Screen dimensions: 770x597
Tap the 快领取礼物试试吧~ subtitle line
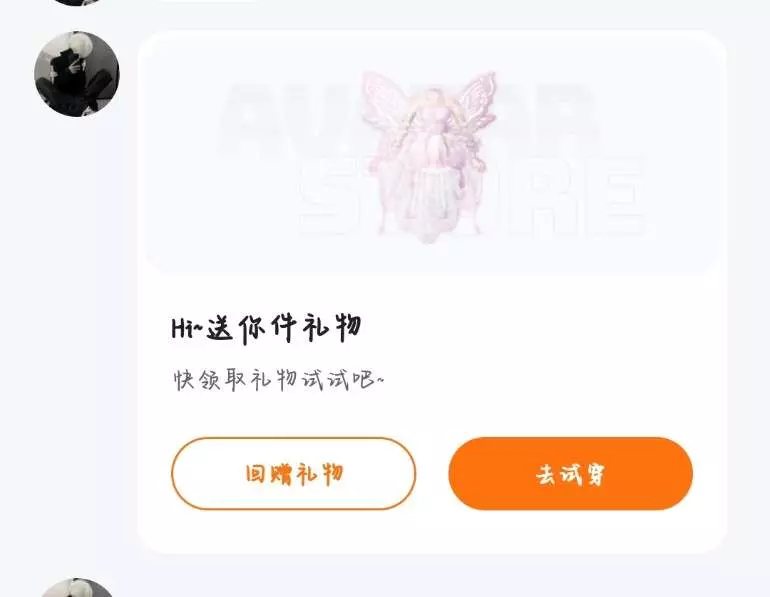coord(278,380)
